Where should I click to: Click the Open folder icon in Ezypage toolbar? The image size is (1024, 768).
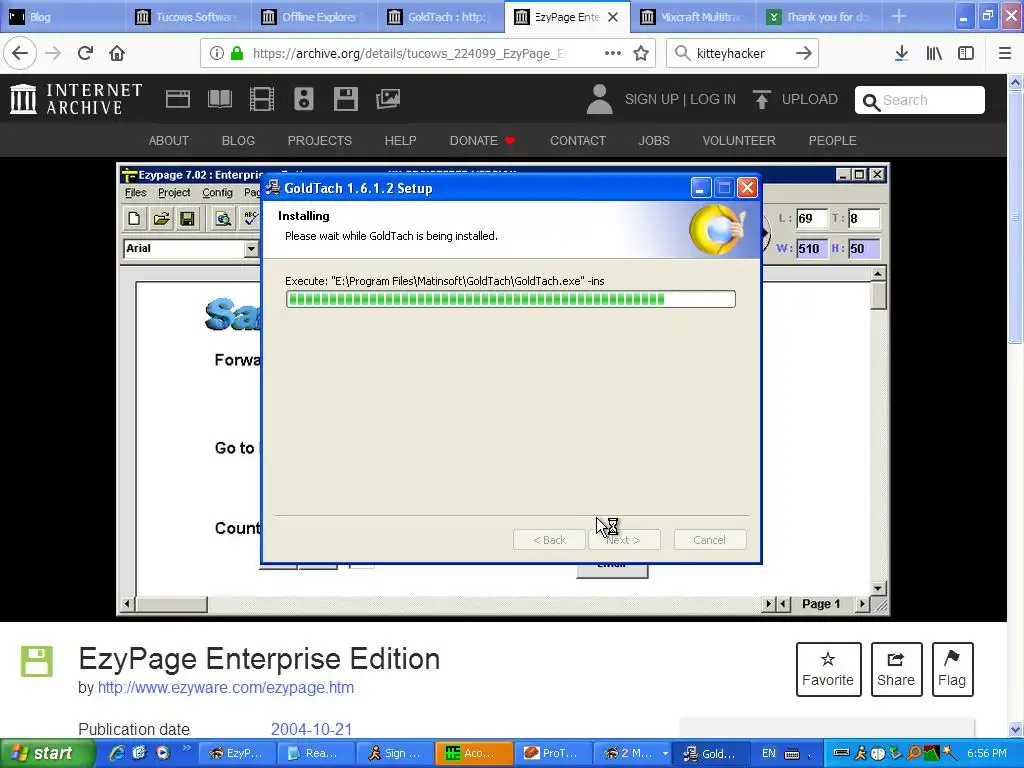pyautogui.click(x=161, y=219)
